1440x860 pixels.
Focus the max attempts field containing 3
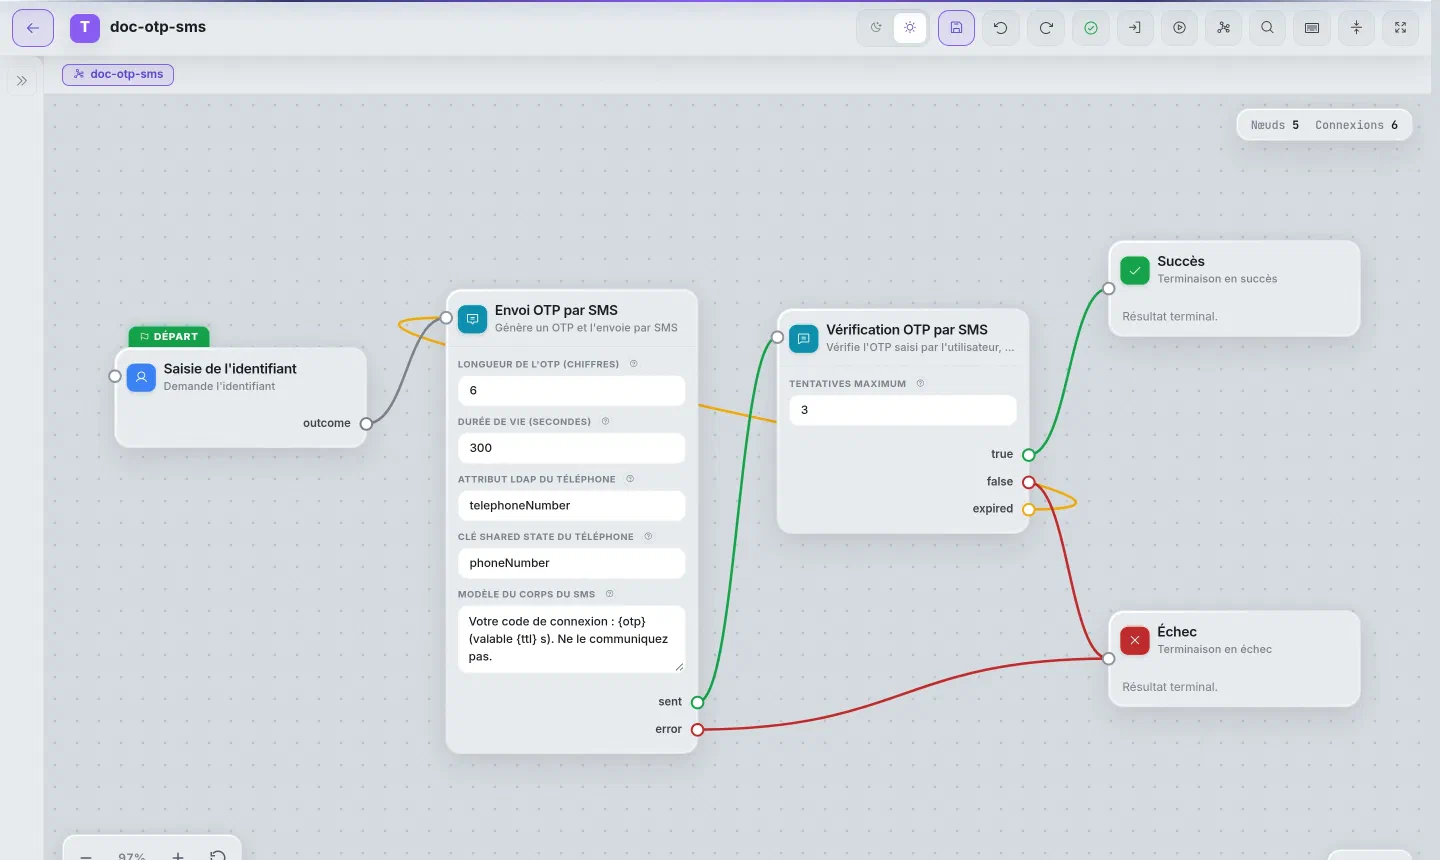point(903,410)
